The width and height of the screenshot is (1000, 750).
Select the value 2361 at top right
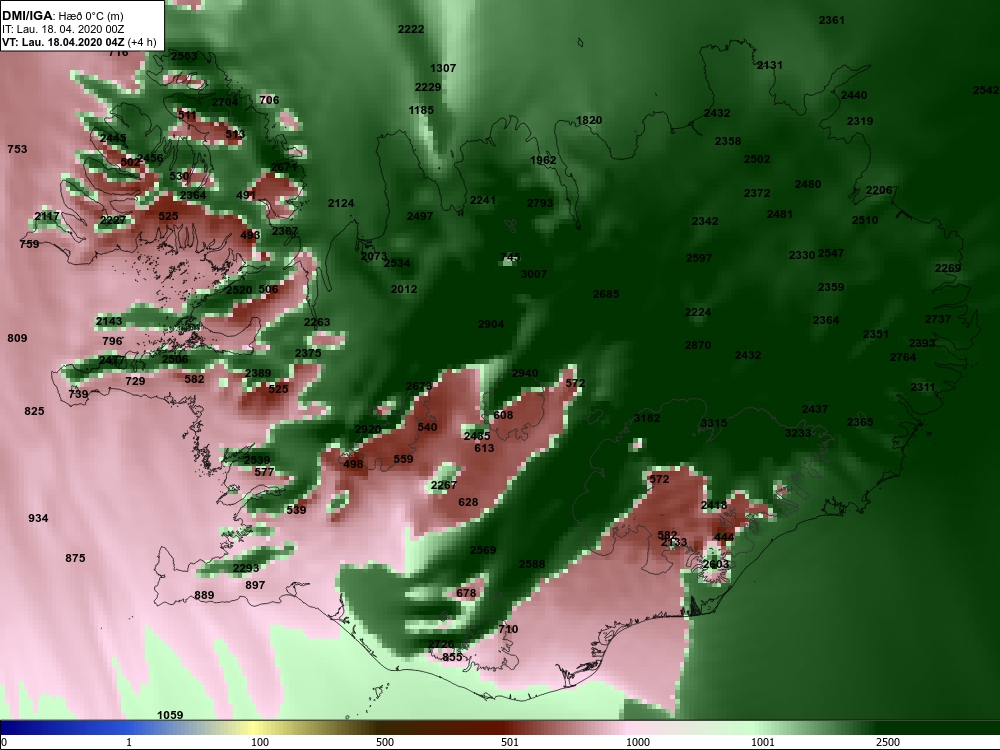(832, 20)
